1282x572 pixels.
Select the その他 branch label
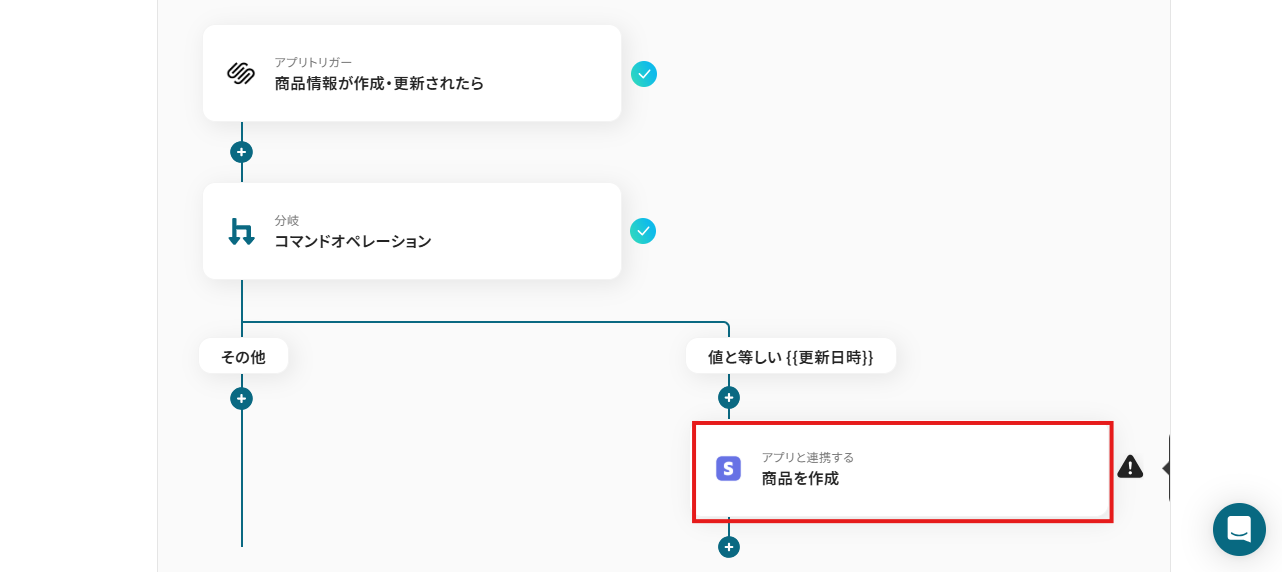pyautogui.click(x=243, y=356)
